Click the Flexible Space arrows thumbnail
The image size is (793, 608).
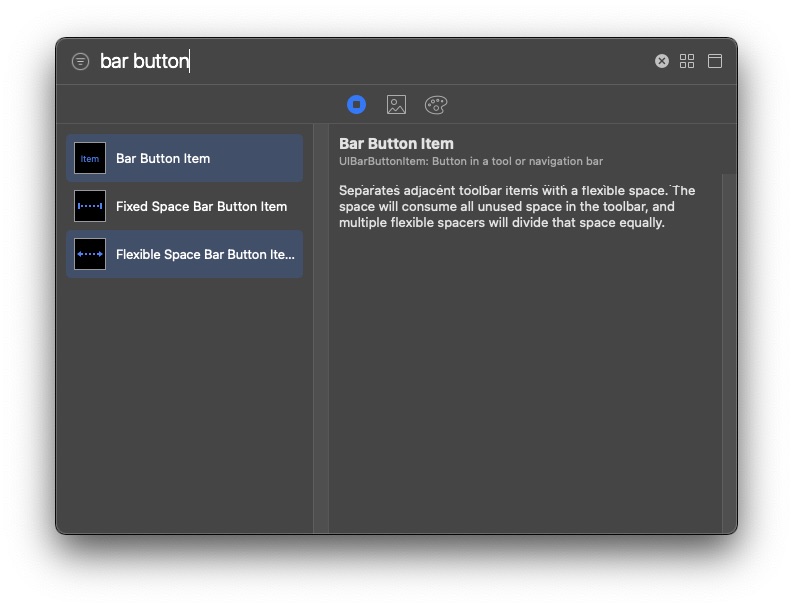coord(90,254)
